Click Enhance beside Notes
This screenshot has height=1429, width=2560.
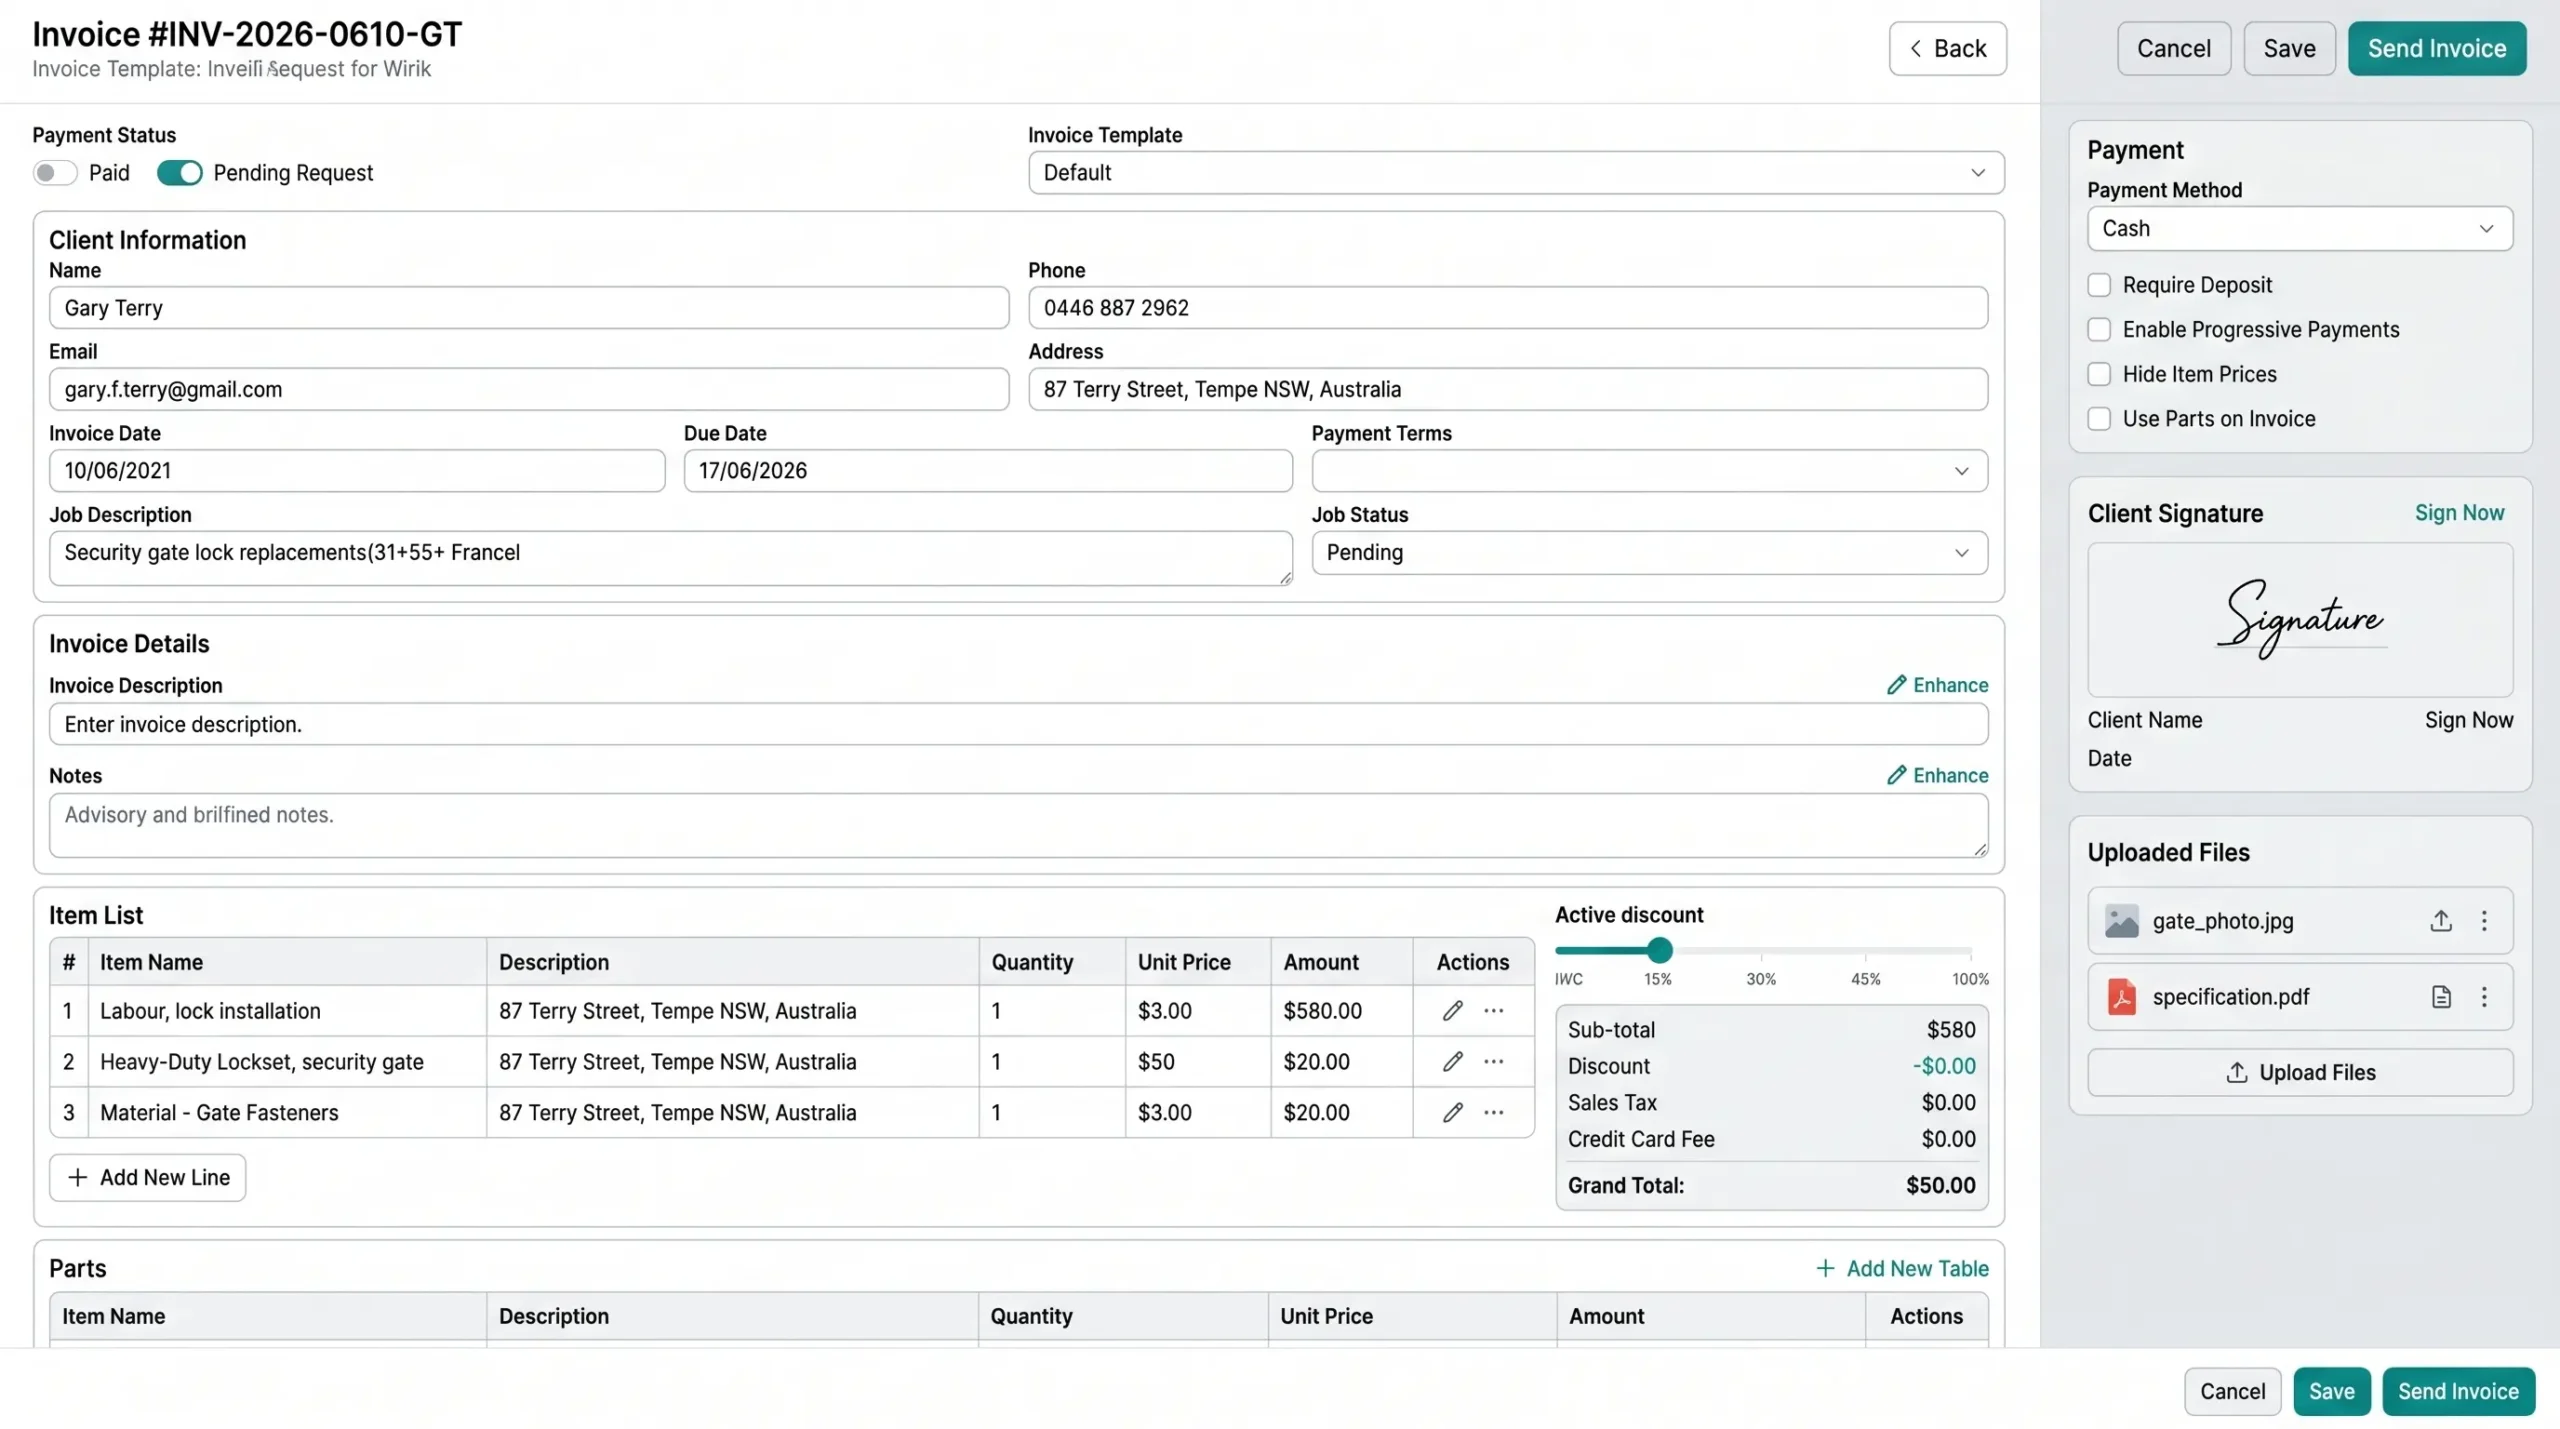pyautogui.click(x=1937, y=775)
